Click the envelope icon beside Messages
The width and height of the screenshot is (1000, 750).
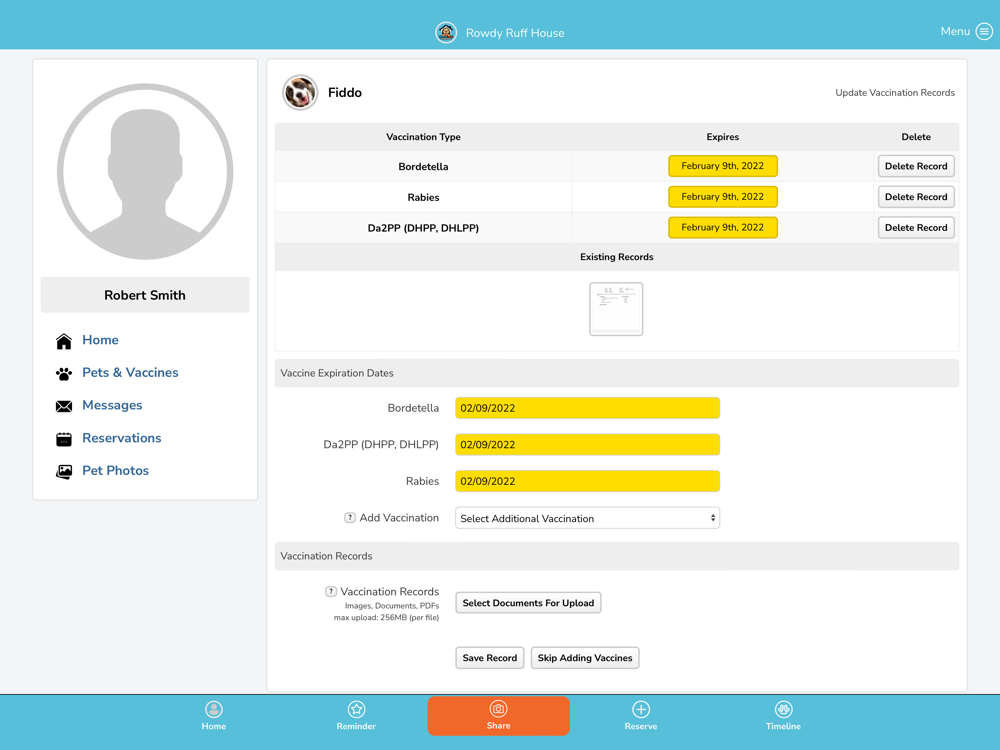pos(64,406)
